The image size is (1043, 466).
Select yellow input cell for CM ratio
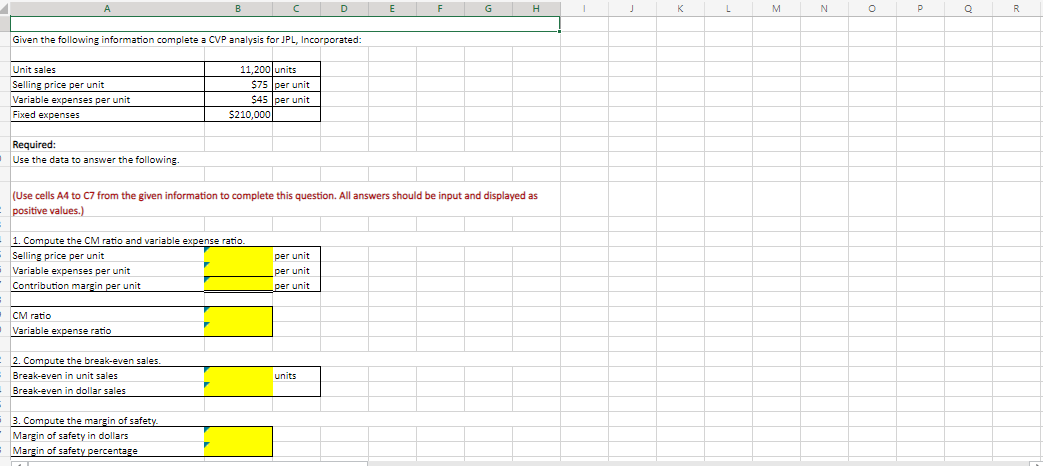point(238,314)
